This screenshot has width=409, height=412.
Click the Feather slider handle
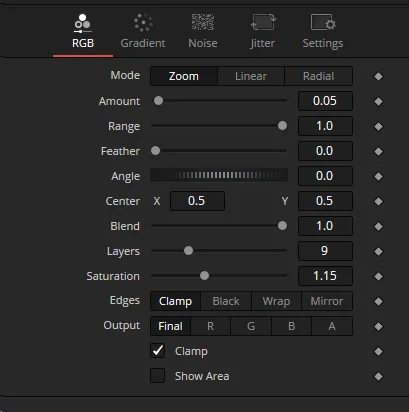coord(155,151)
